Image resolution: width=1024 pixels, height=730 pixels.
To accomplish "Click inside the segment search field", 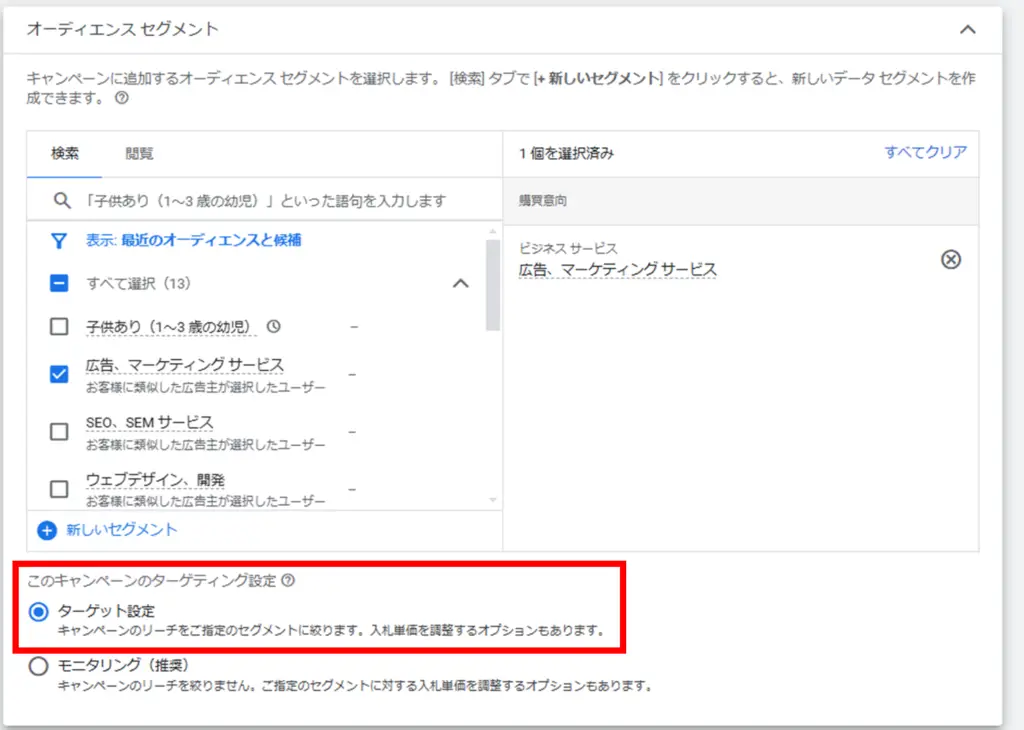I will tap(250, 199).
